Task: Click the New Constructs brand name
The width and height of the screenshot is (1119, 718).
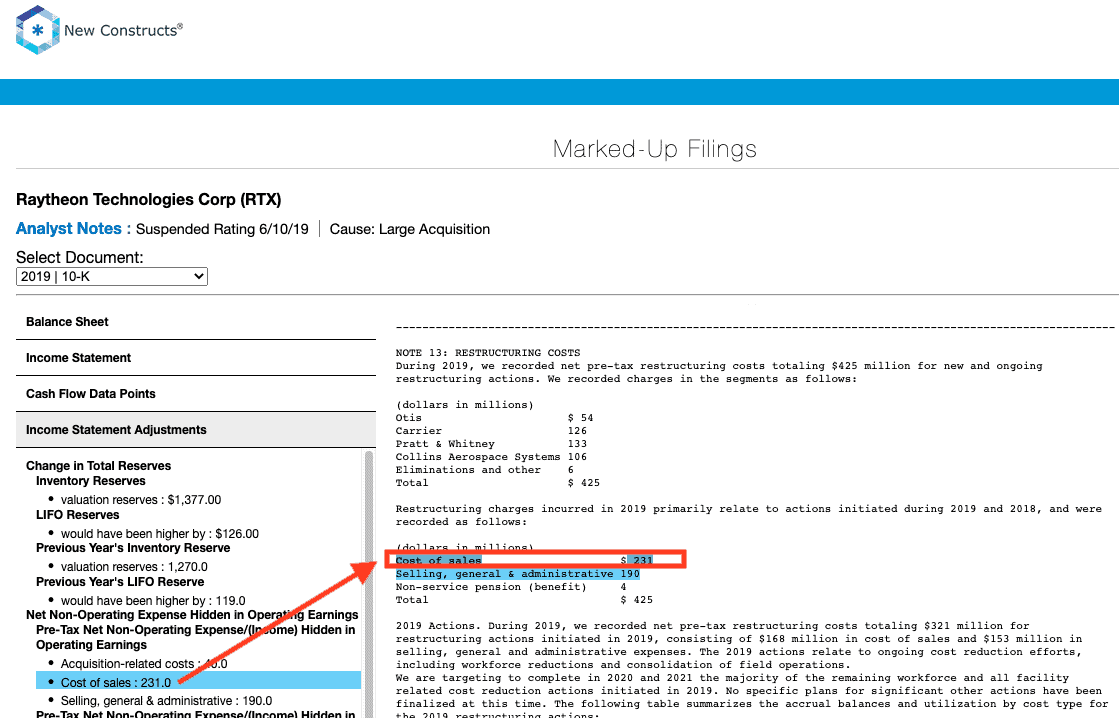Action: click(x=123, y=30)
